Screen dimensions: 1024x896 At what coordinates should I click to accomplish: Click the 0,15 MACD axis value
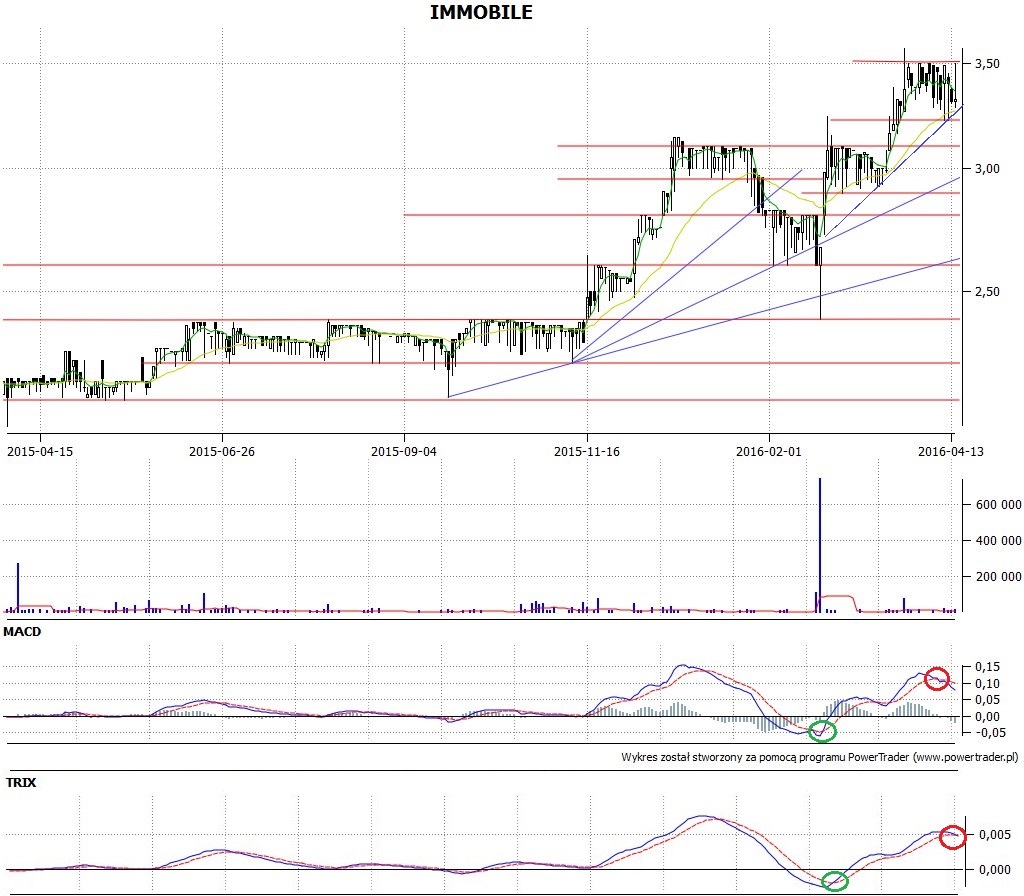coord(987,667)
